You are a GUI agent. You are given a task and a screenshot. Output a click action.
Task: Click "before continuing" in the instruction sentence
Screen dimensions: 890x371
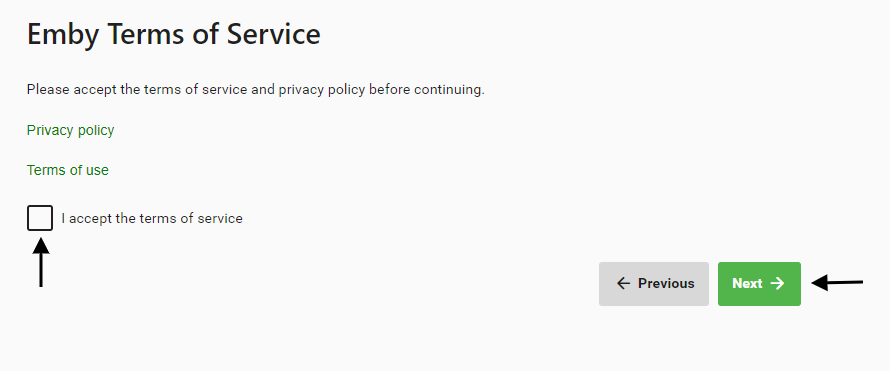pos(427,90)
